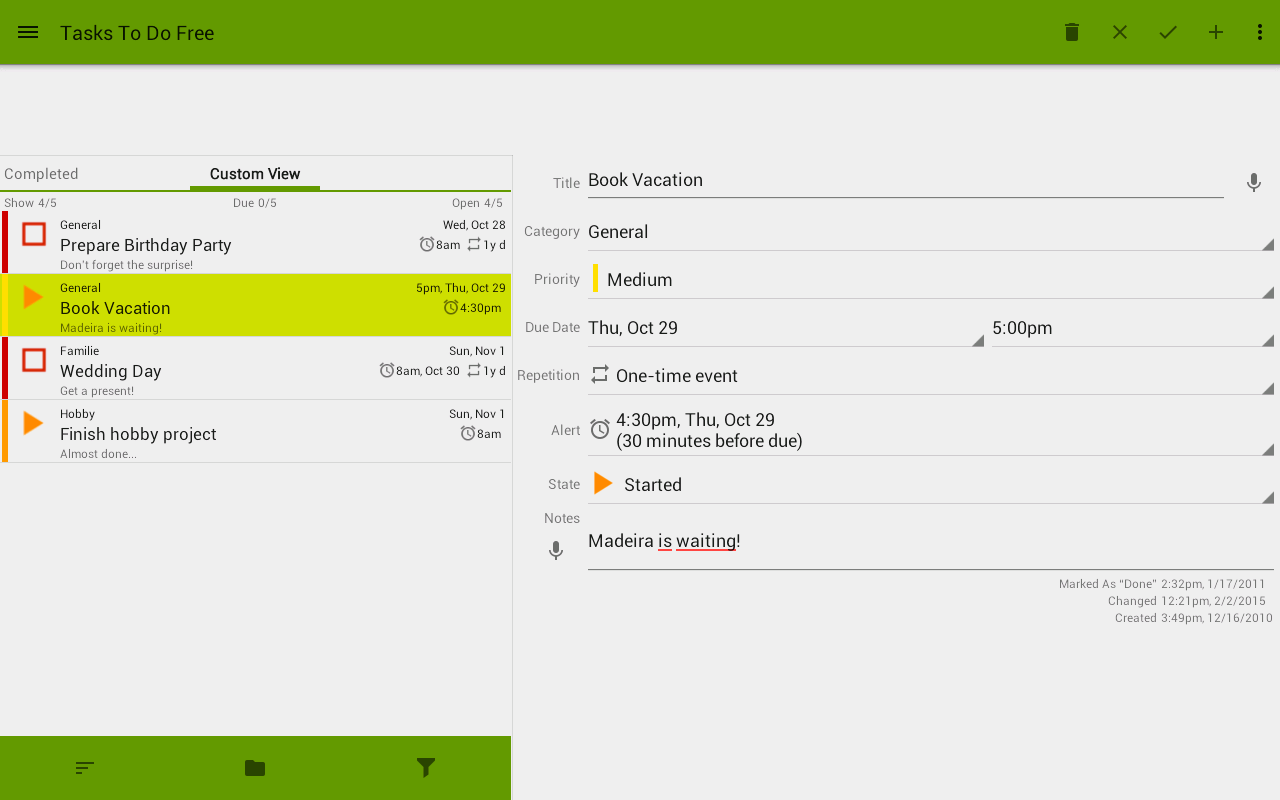The height and width of the screenshot is (800, 1280).
Task: Click repeat icon on Prepare Birthday Party
Action: pyautogui.click(x=475, y=244)
